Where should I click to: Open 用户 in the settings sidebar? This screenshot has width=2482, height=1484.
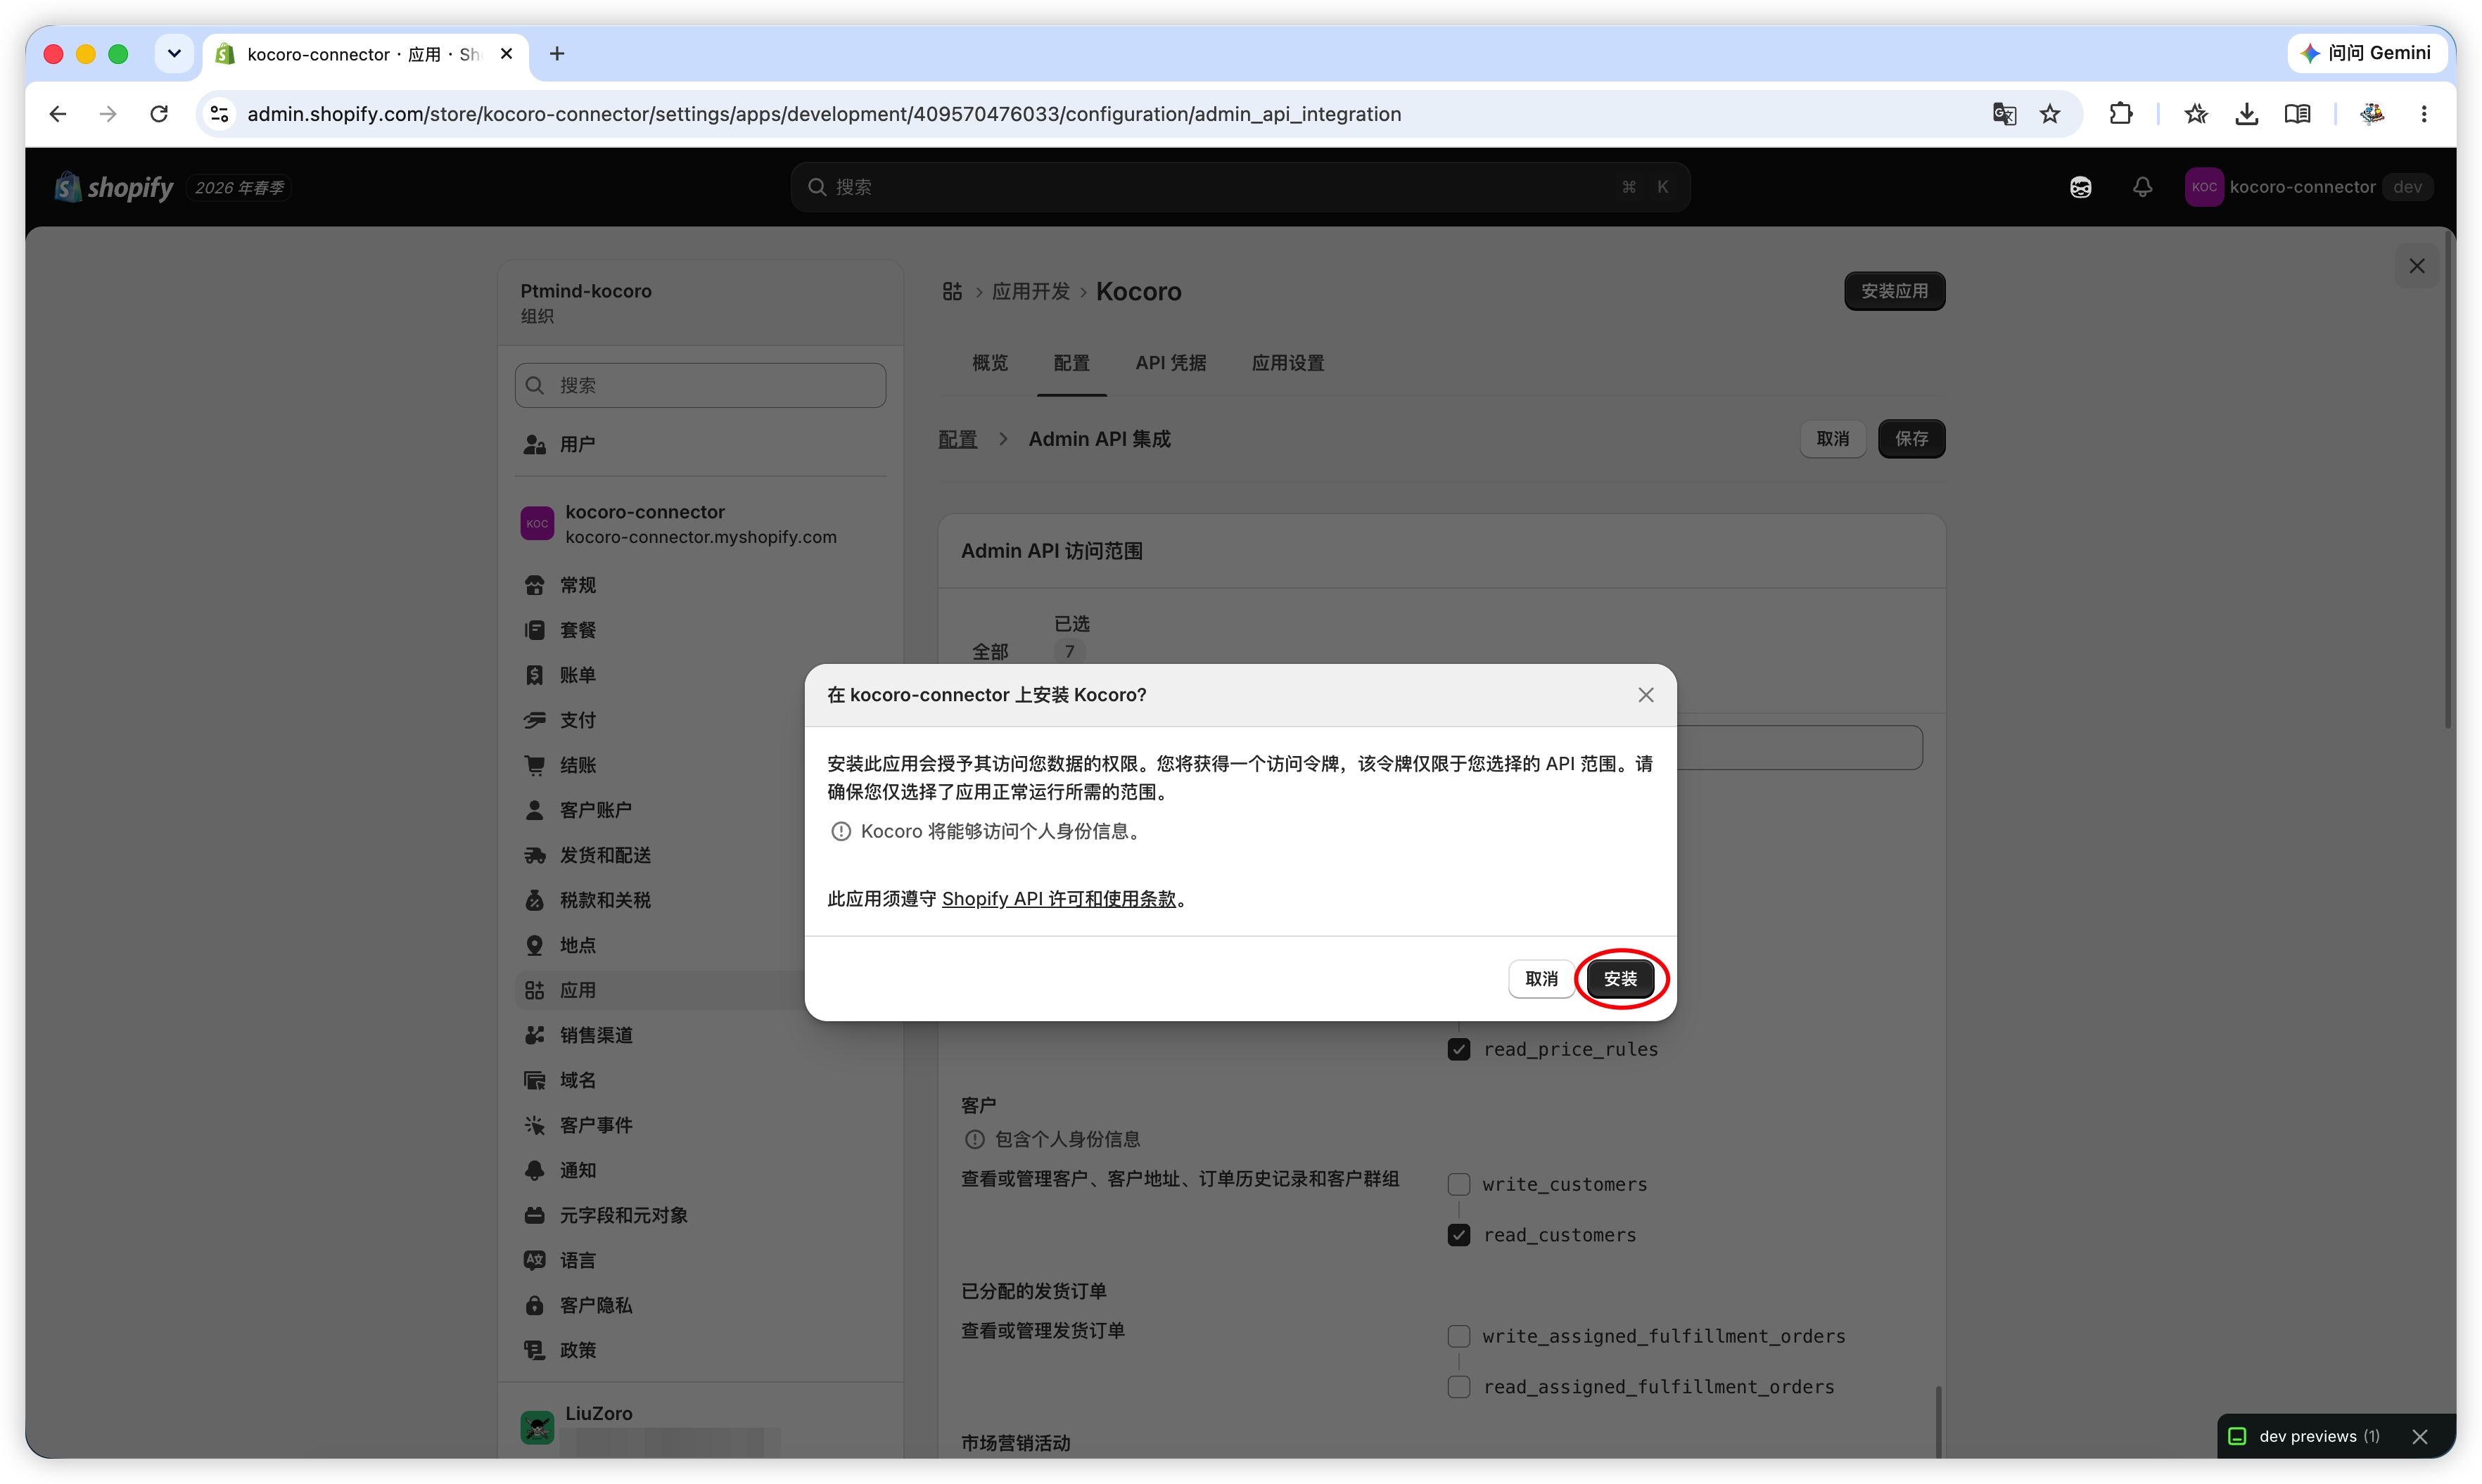[700, 444]
